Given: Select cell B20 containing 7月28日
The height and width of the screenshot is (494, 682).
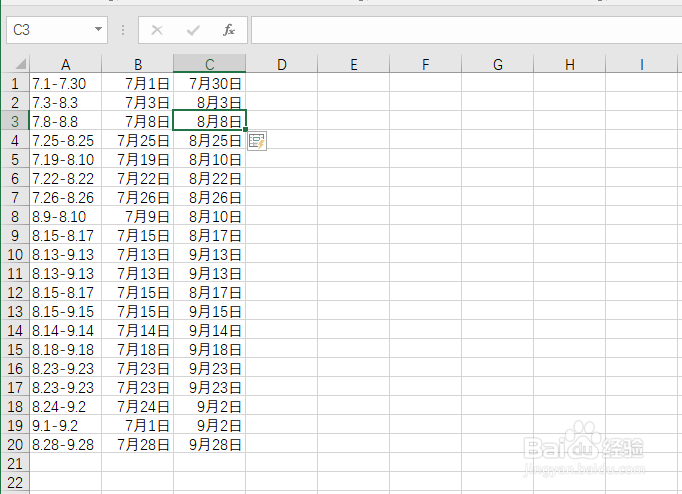Looking at the screenshot, I should [137, 444].
